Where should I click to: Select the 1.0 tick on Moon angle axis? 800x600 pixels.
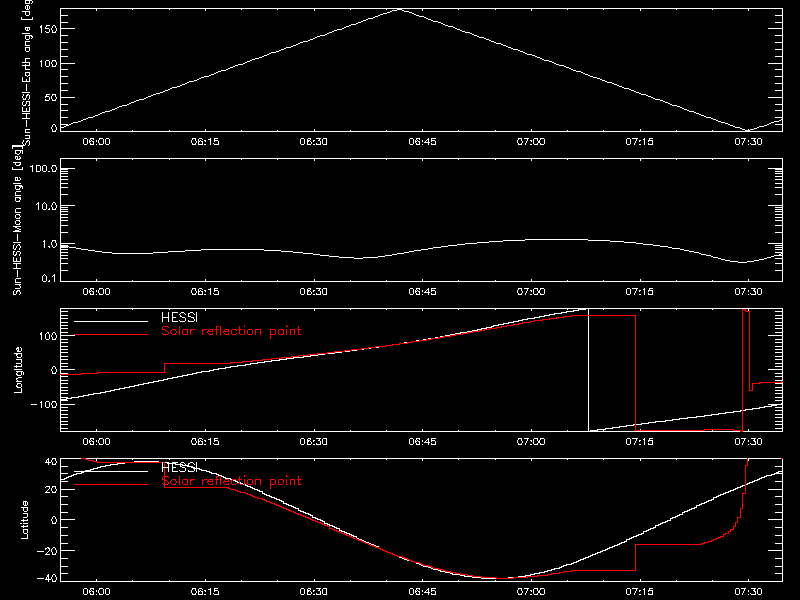click(49, 244)
